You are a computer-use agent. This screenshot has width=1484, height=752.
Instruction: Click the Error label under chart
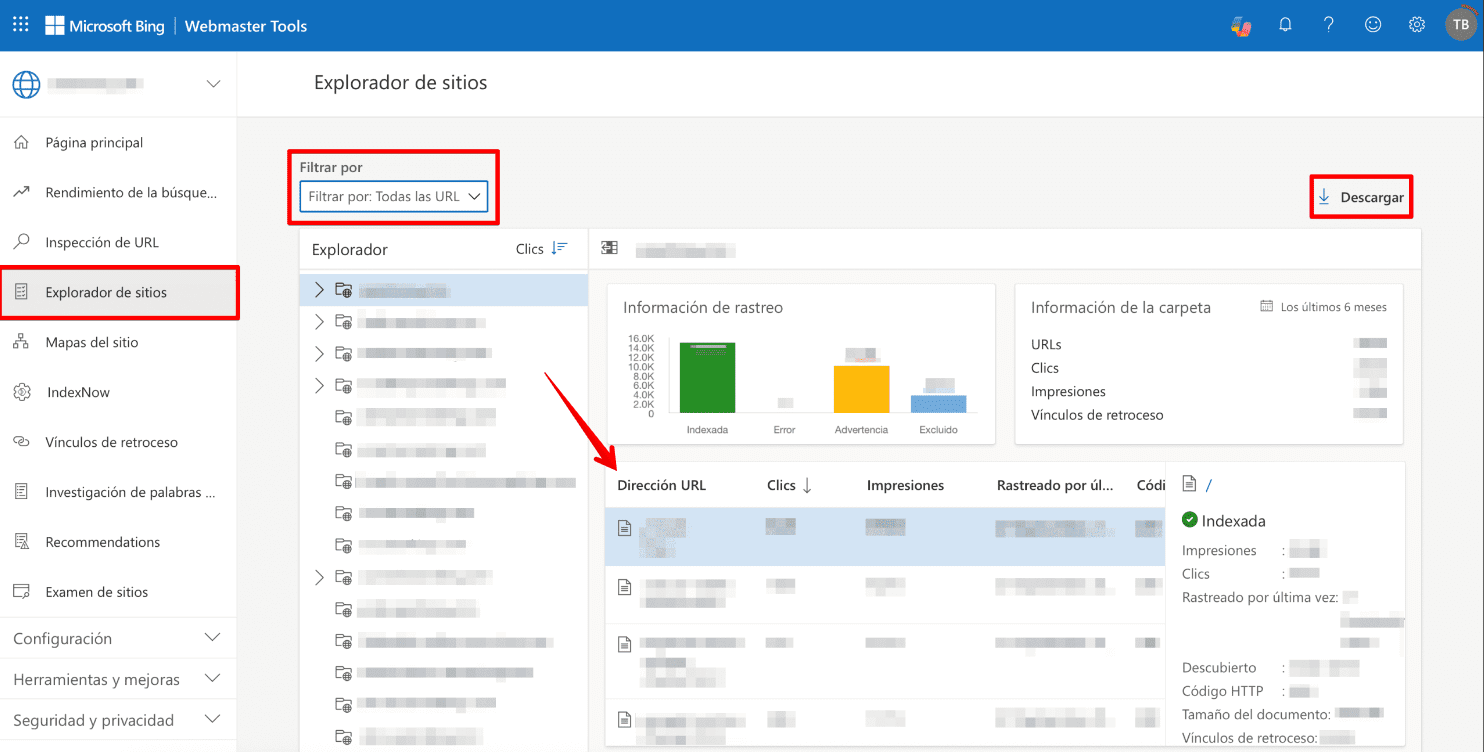coord(784,430)
